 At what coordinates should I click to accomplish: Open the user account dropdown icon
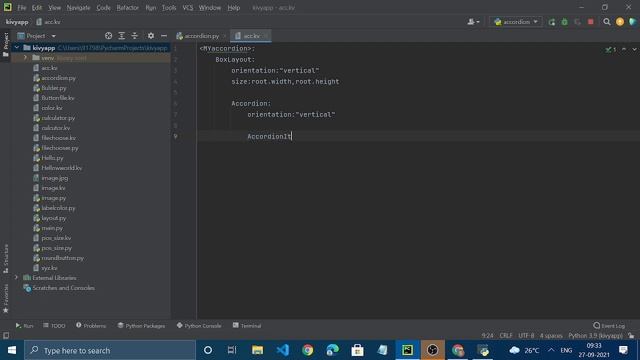pos(473,22)
